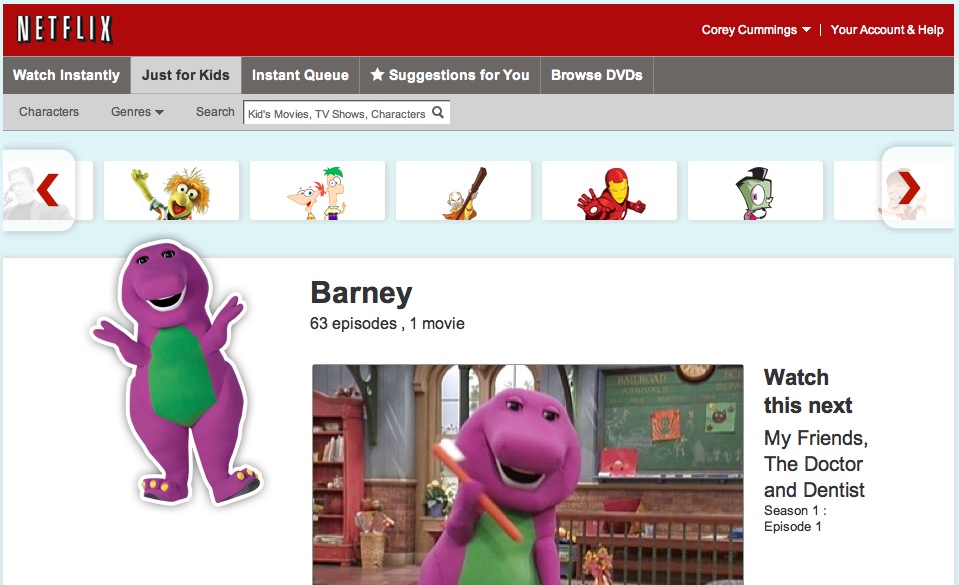The image size is (959, 585).
Task: Choose the Avatar Aang character tile
Action: 464,190
